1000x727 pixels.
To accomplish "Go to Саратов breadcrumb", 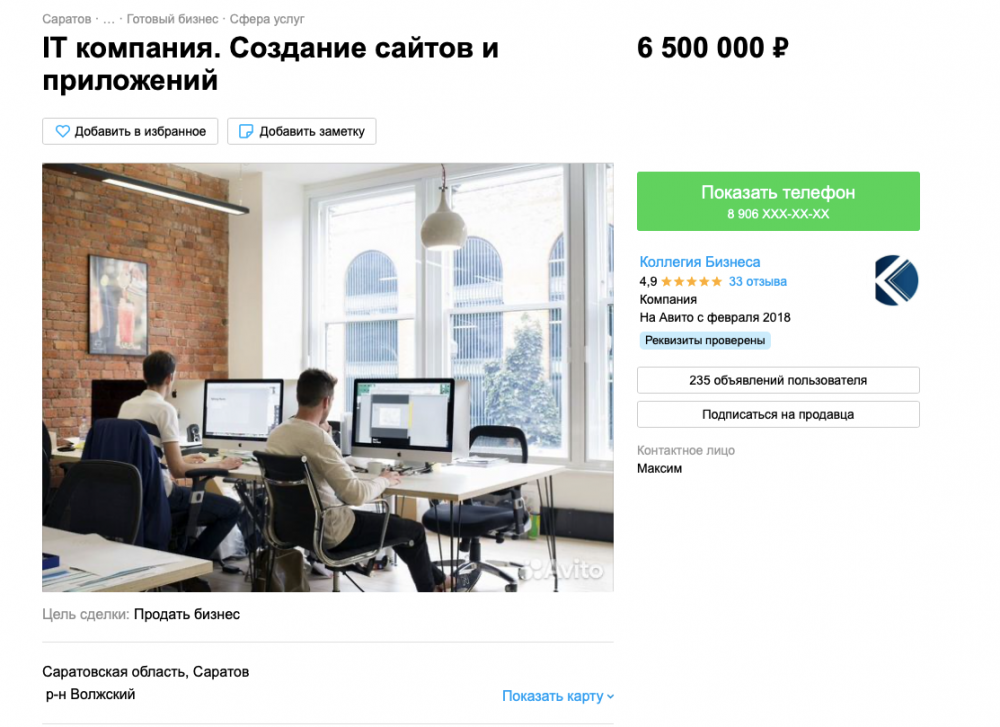I will 66,19.
